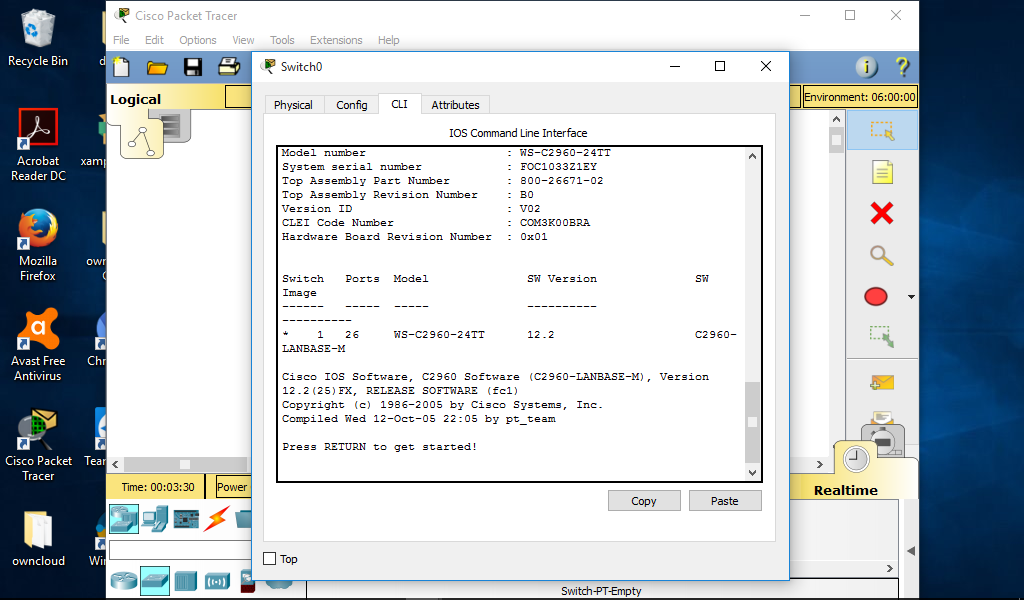Click the Environment: 06:00:00 button

point(859,97)
